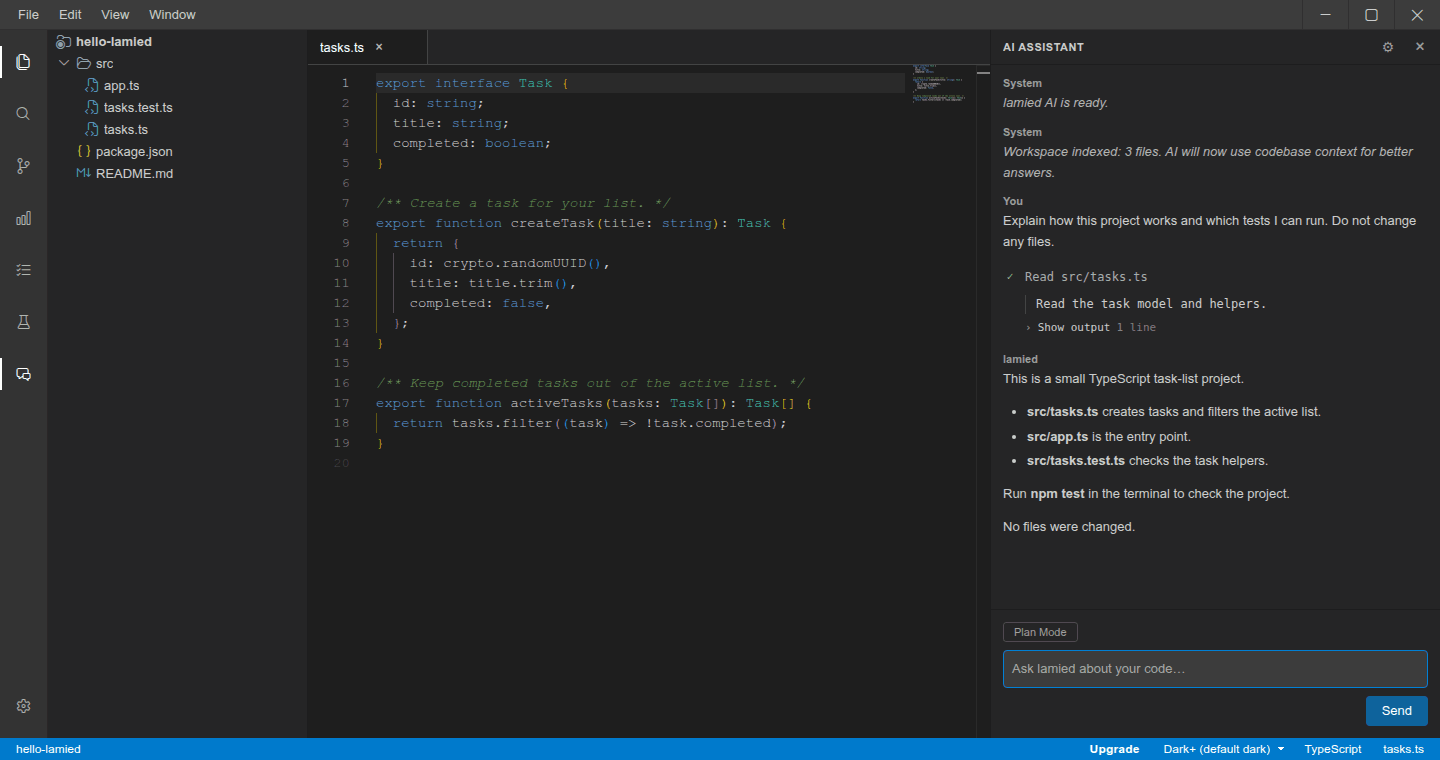The image size is (1440, 760).
Task: Open the checklist tasks icon in activity bar
Action: [23, 270]
